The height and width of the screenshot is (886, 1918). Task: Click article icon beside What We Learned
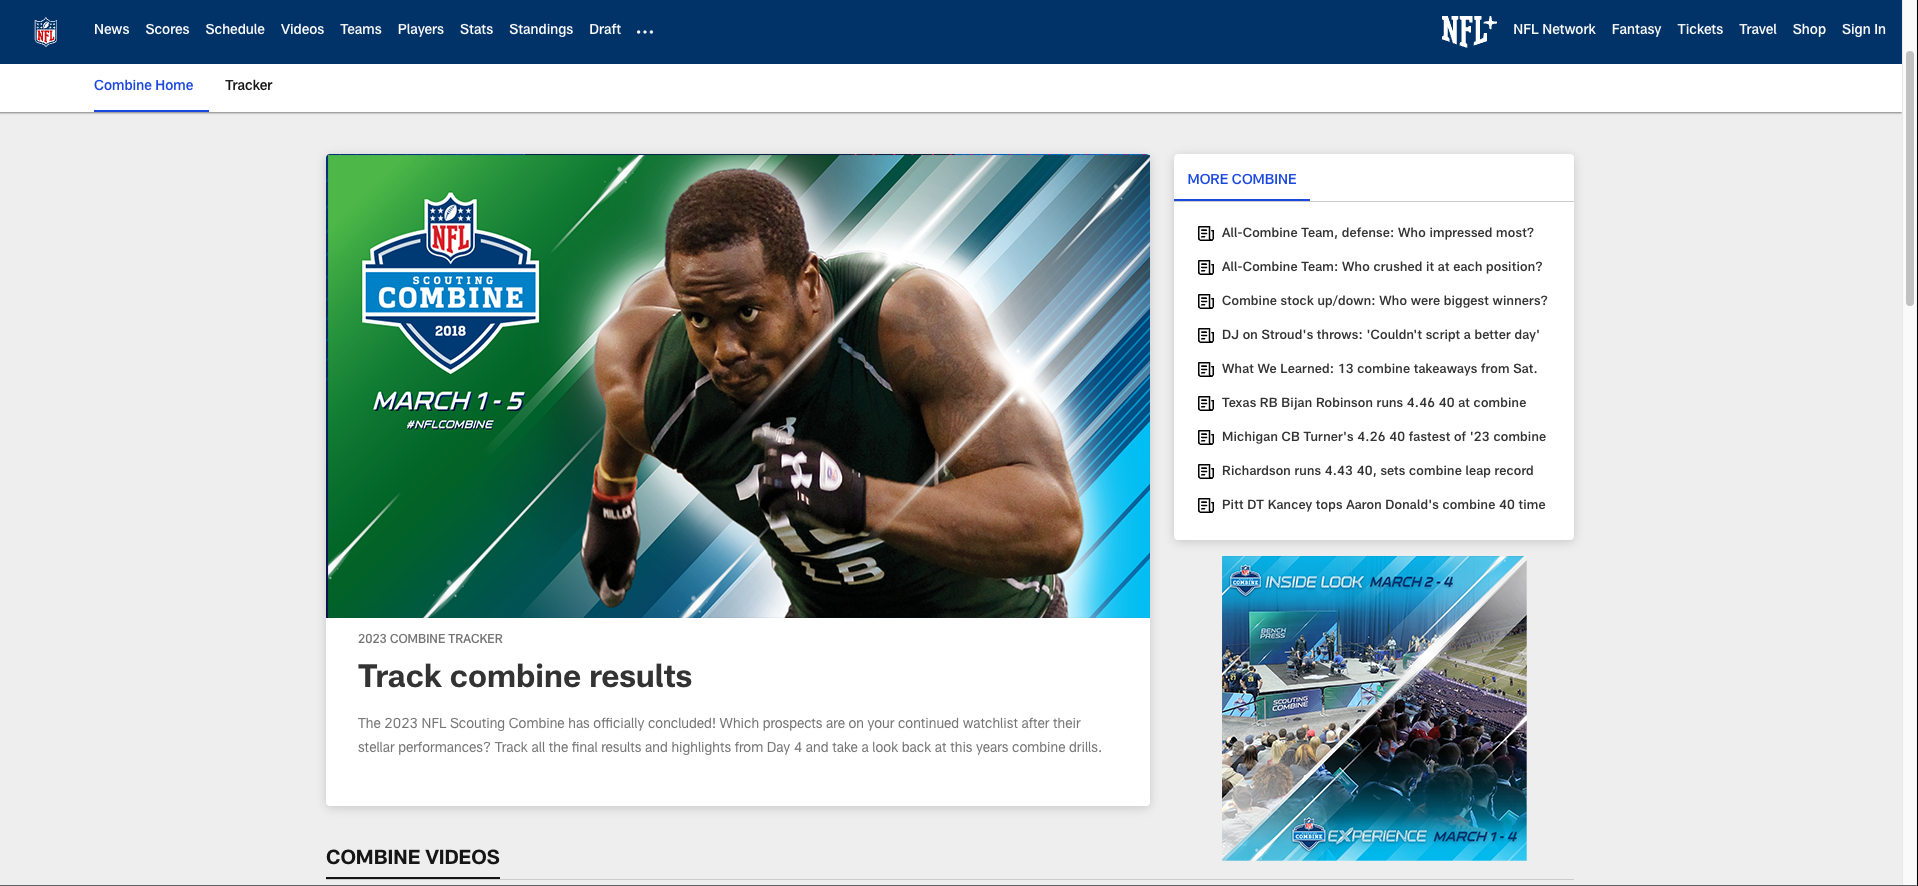1206,369
